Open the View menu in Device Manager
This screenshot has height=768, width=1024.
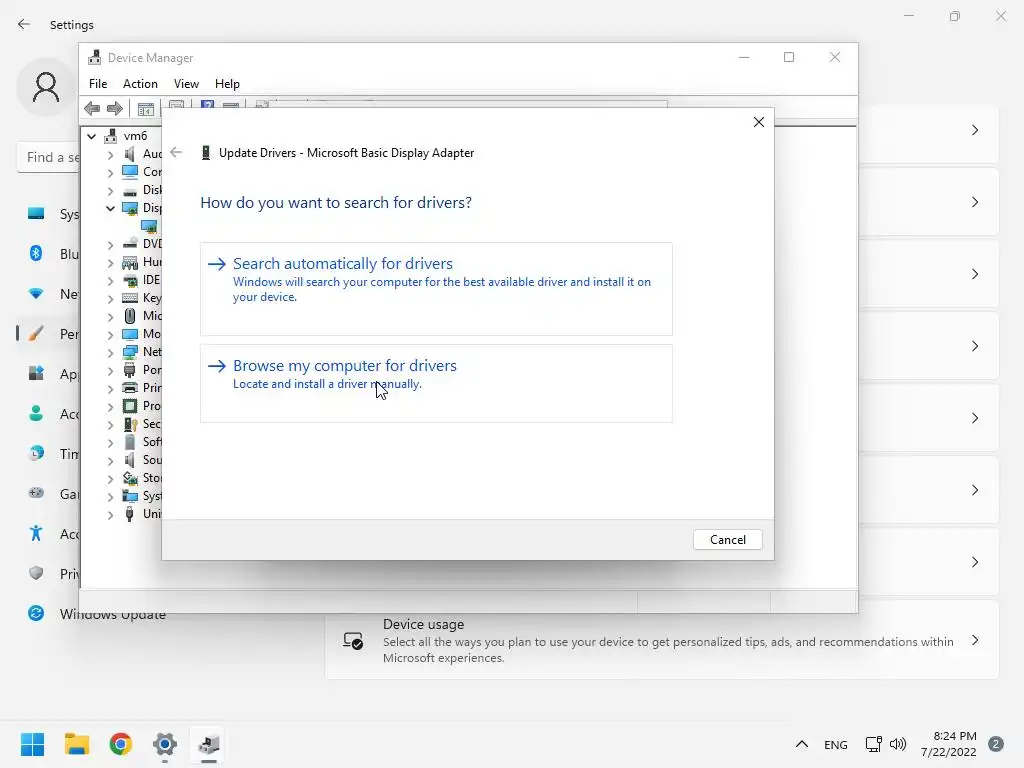pyautogui.click(x=186, y=84)
